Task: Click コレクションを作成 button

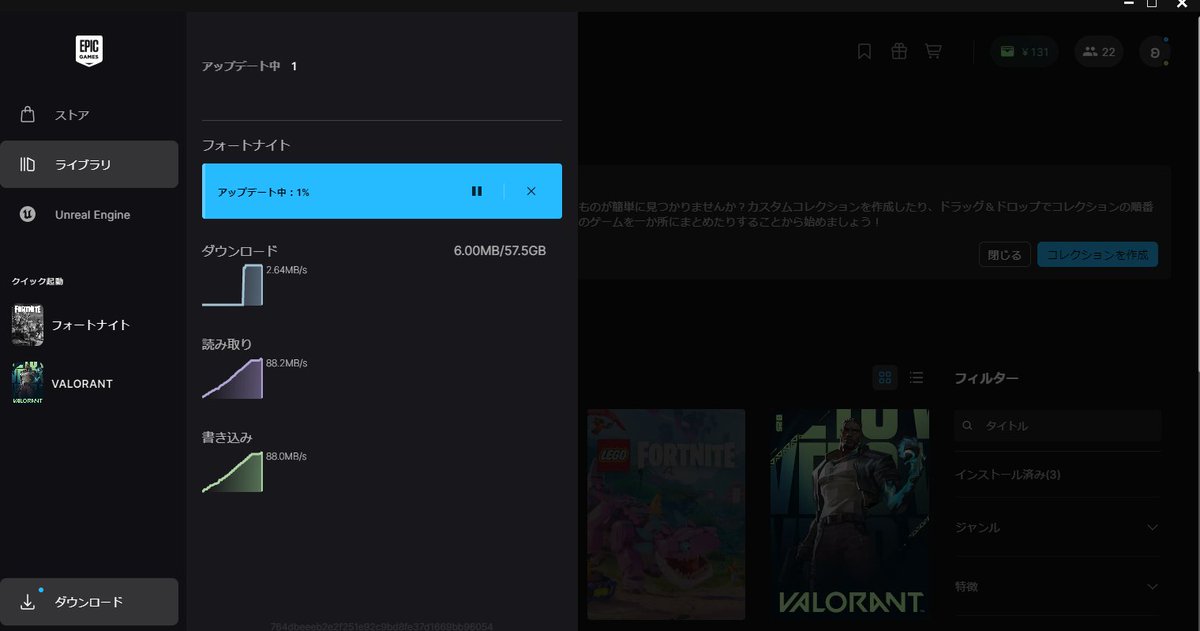Action: point(1098,254)
